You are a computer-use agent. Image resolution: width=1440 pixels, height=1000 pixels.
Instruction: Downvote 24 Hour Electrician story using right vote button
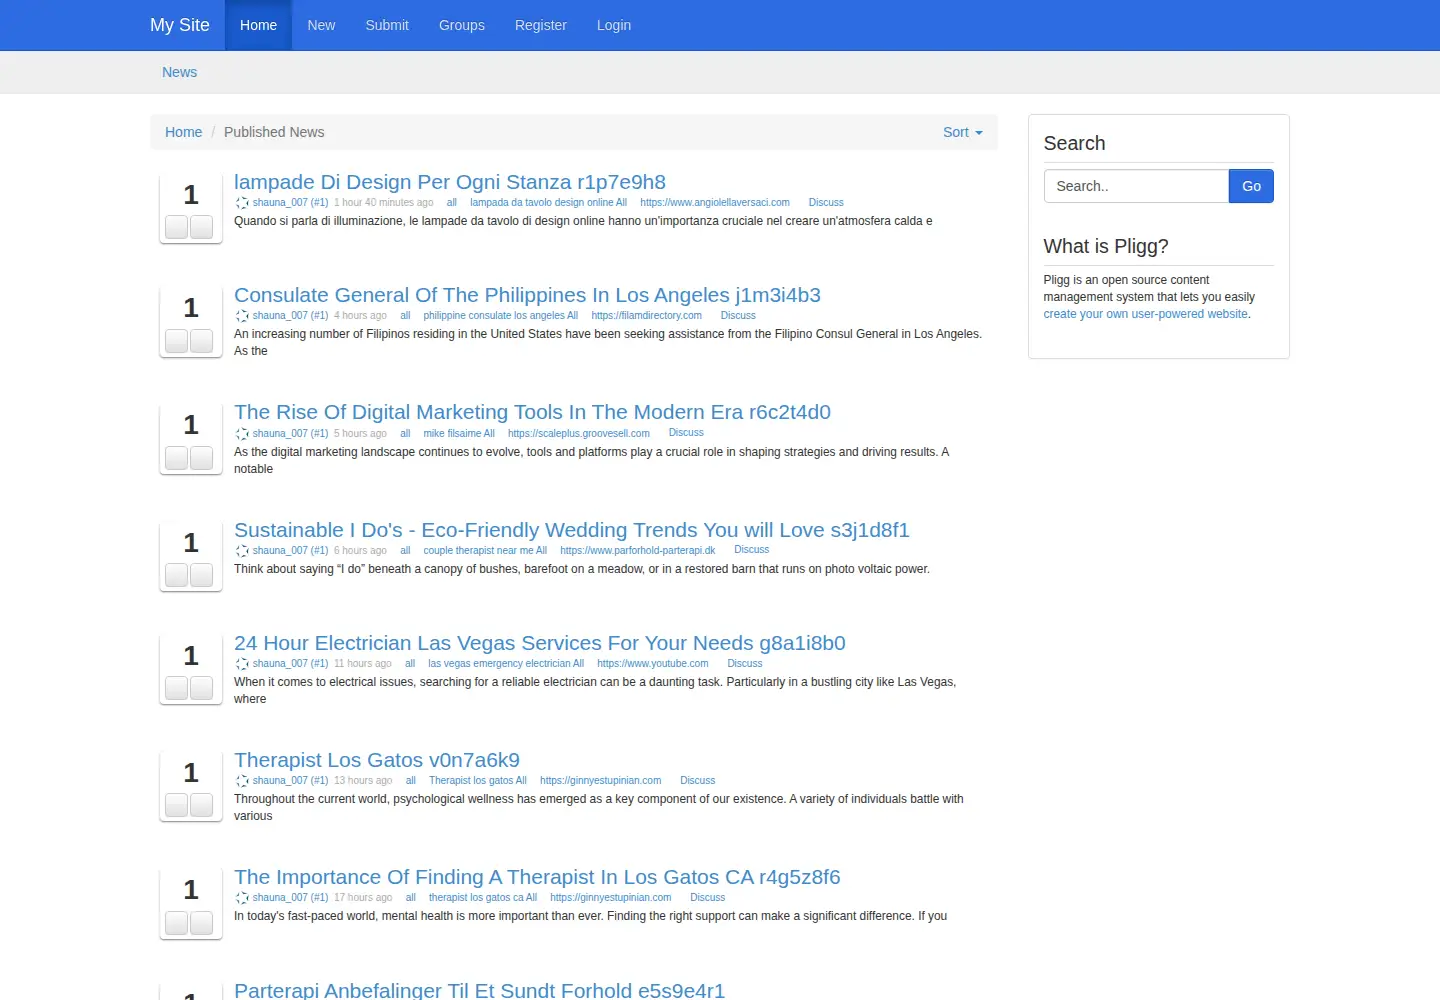(201, 688)
